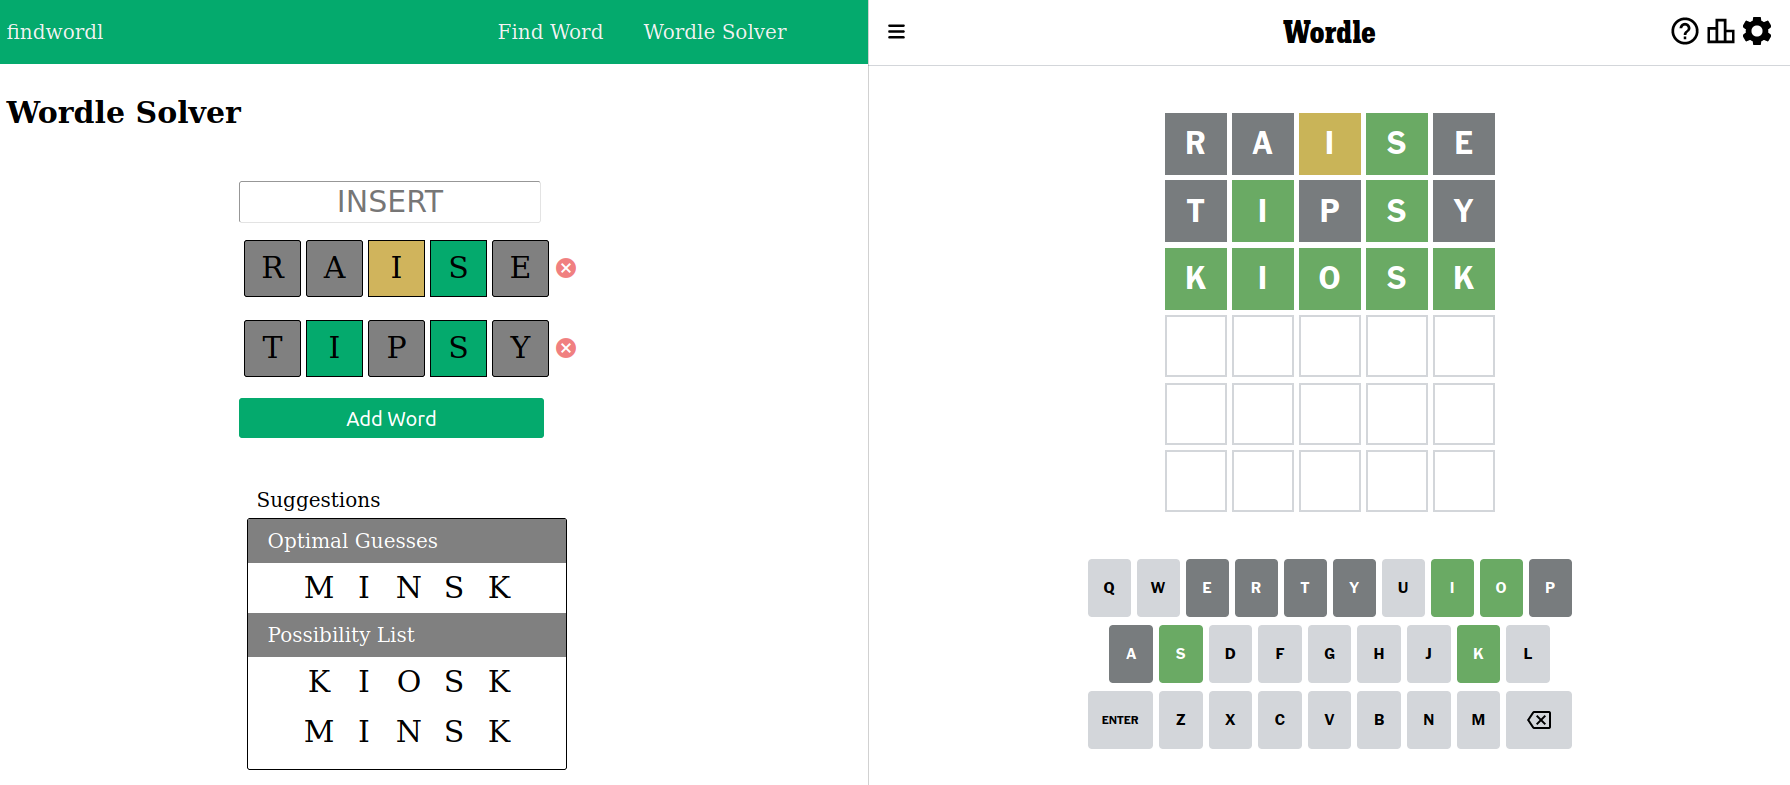Click the ENTER key on Wordle keyboard
This screenshot has width=1790, height=785.
(1120, 720)
